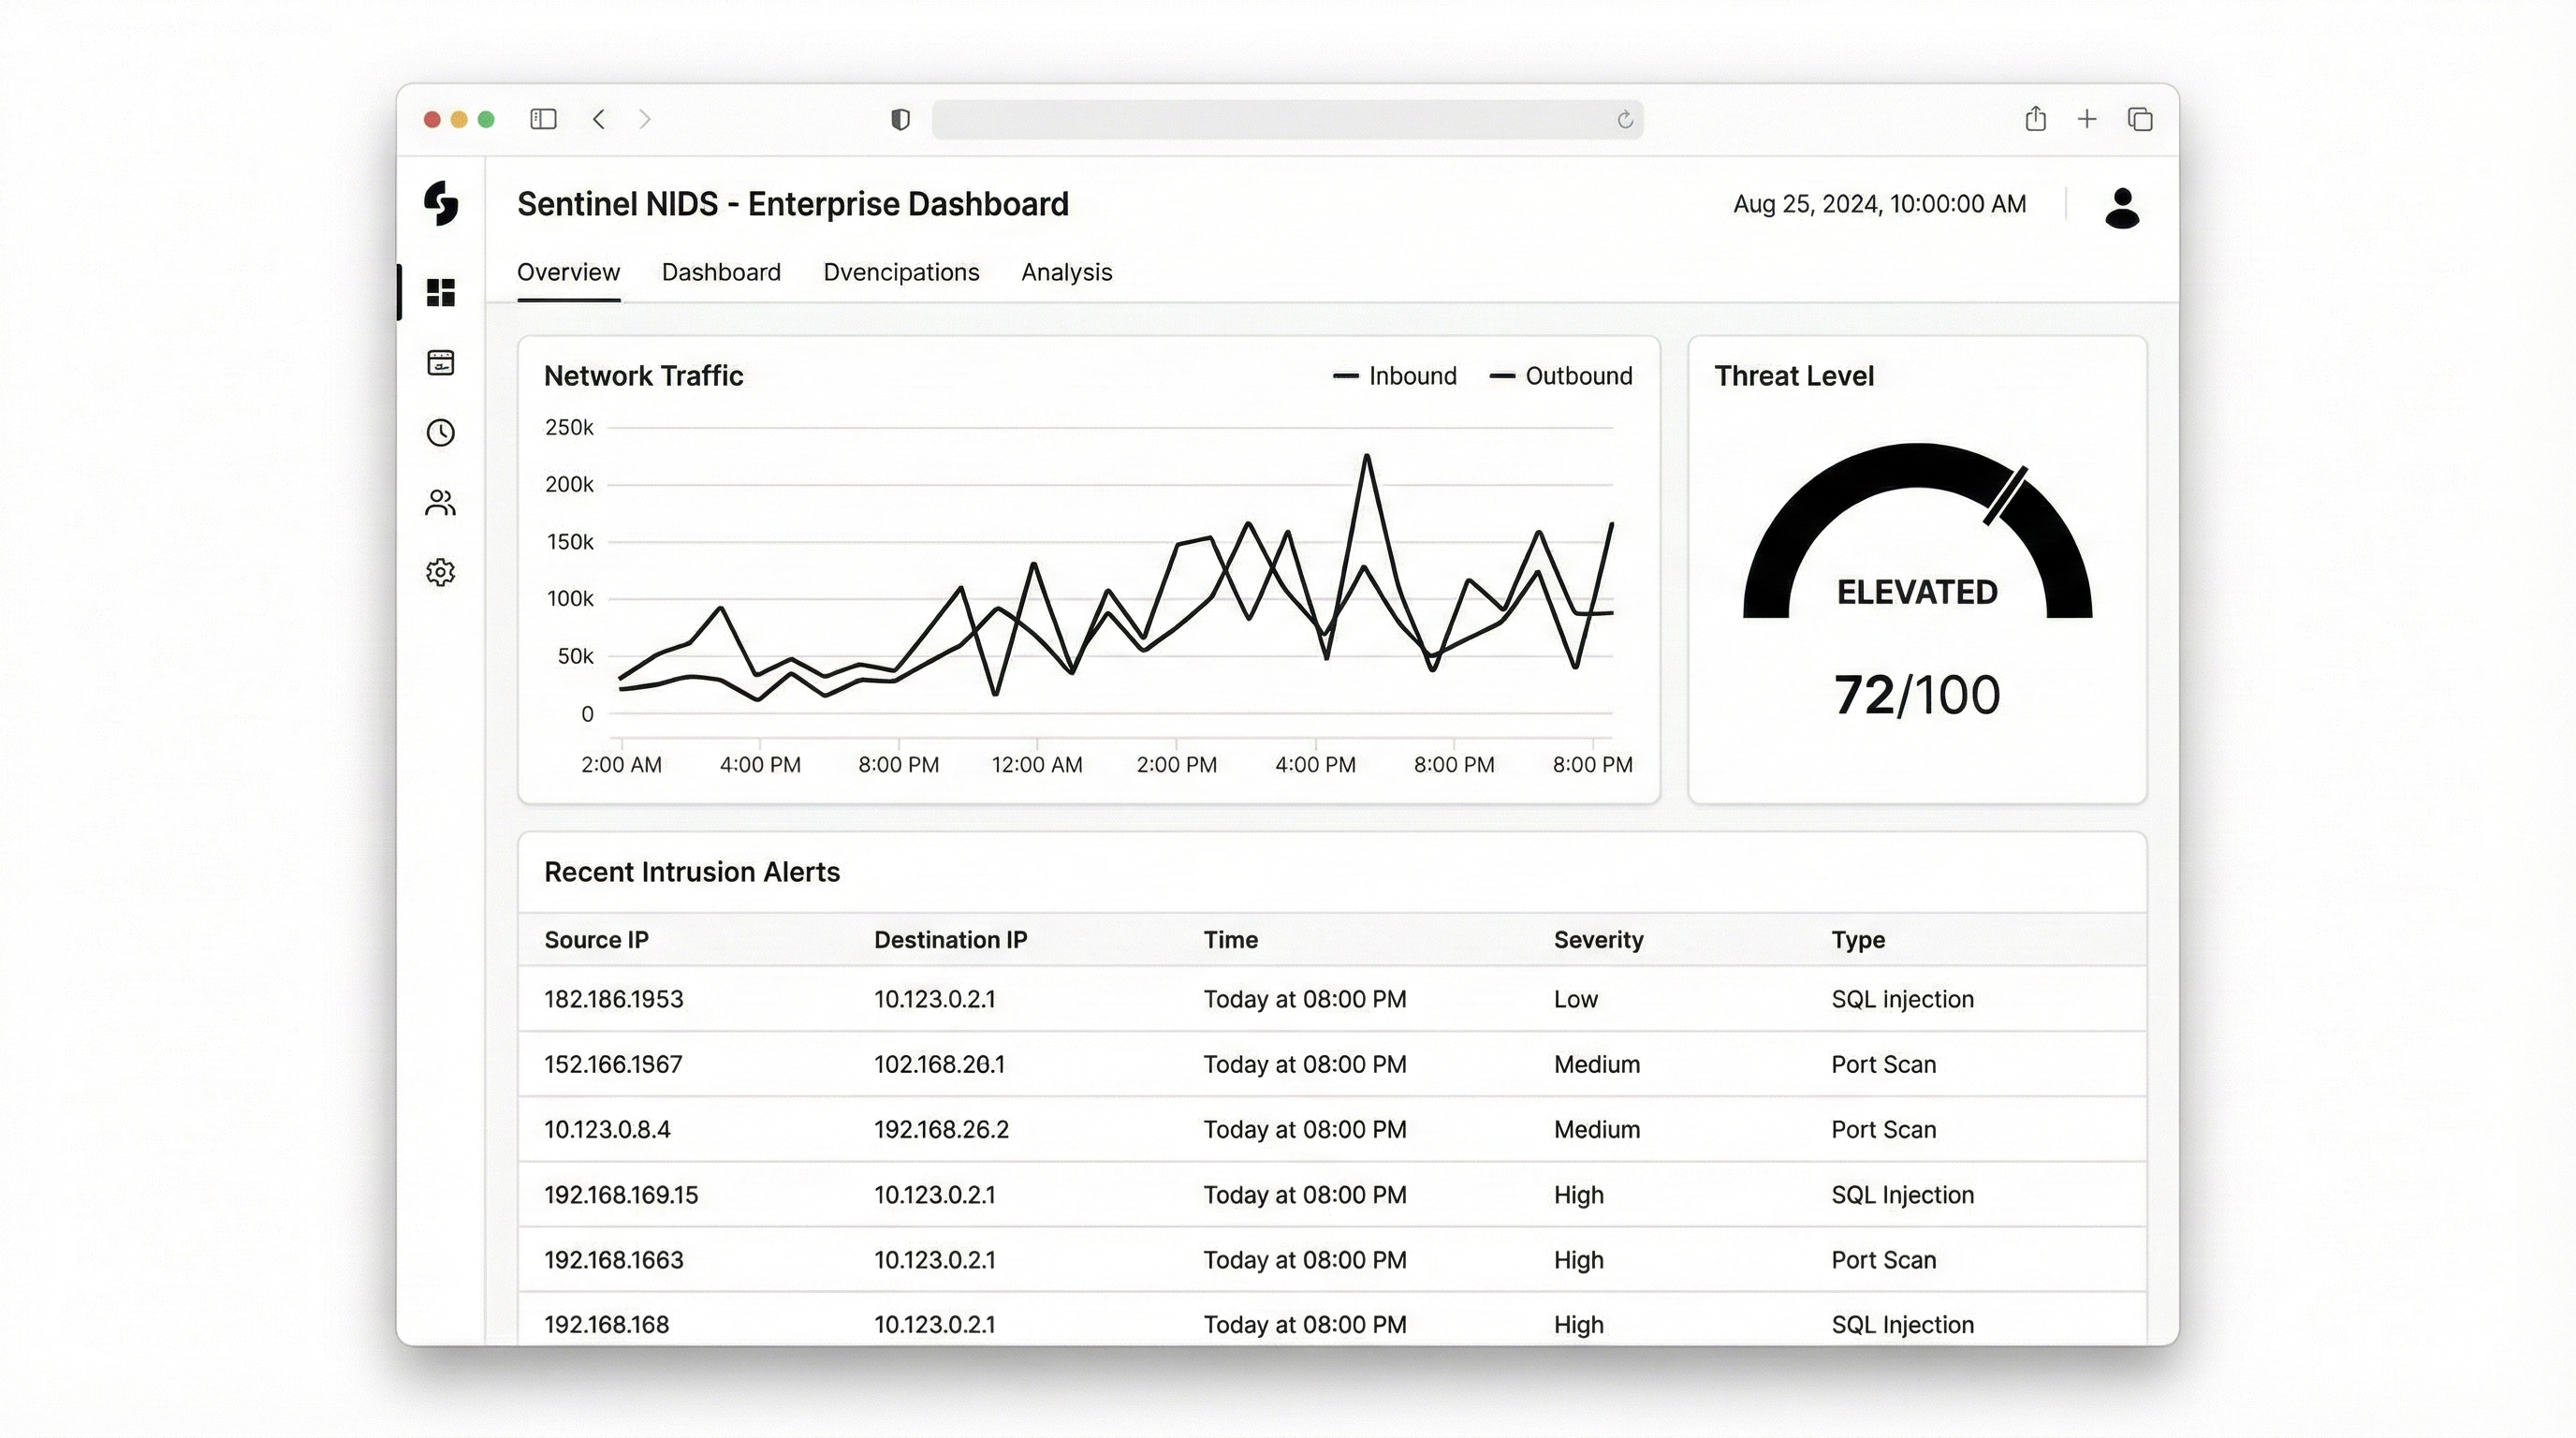Viewport: 2576px width, 1438px height.
Task: Open the calendar/events sidebar icon
Action: pyautogui.click(x=441, y=362)
